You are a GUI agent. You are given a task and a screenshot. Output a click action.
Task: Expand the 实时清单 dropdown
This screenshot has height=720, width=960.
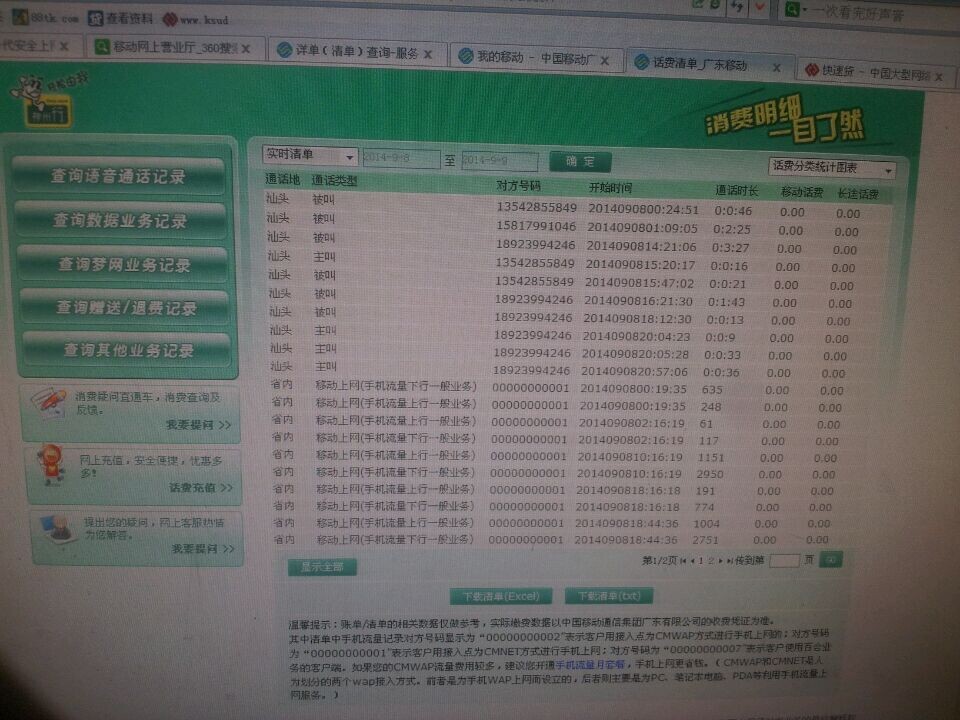[x=310, y=155]
